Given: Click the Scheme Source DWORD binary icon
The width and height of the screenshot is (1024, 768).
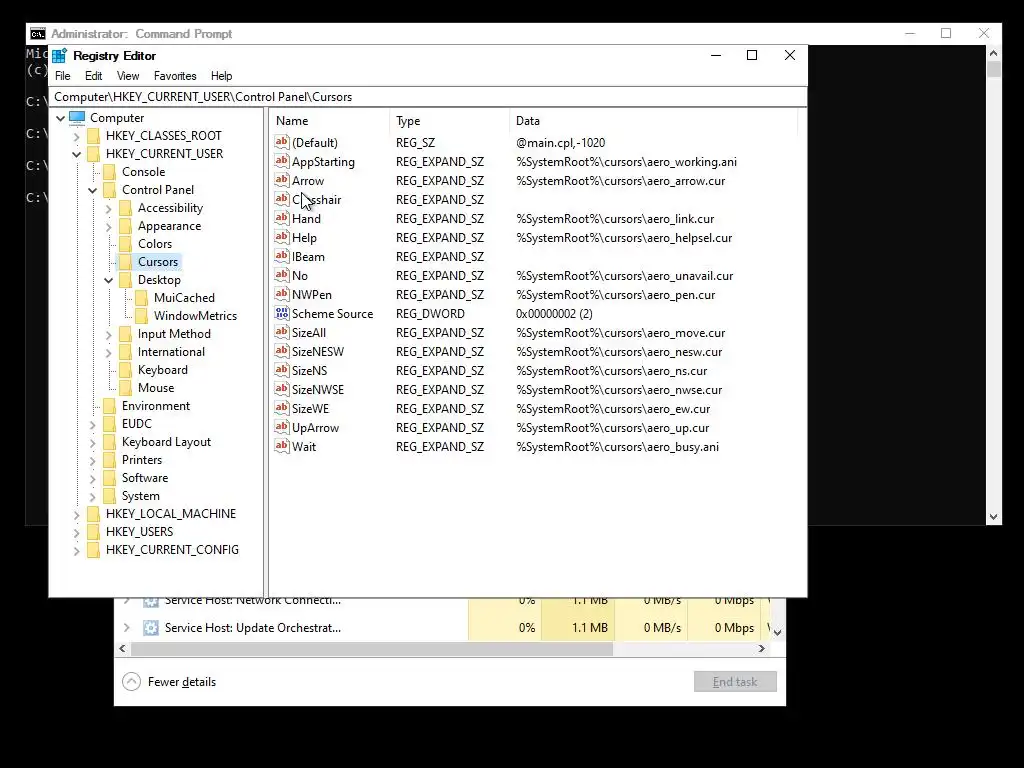Looking at the screenshot, I should (281, 313).
